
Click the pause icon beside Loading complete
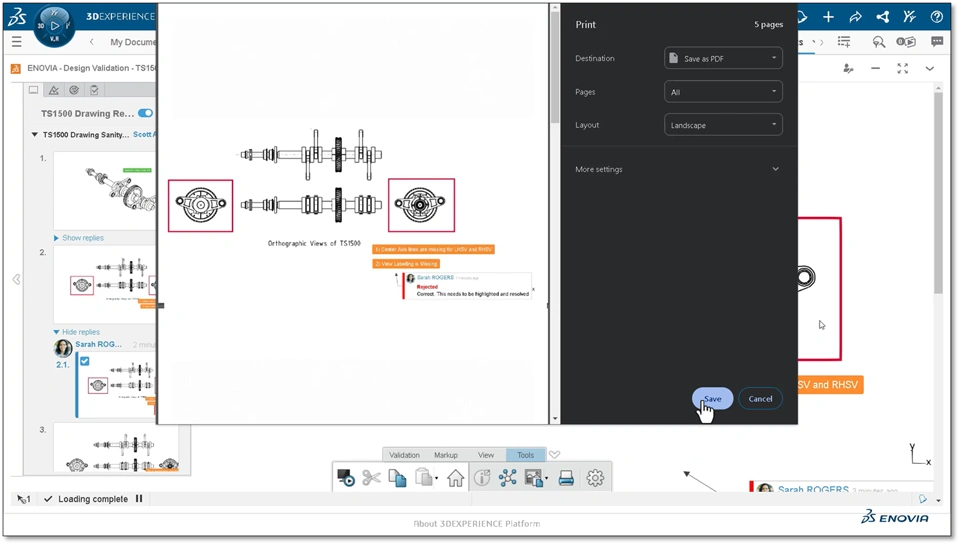coord(139,498)
